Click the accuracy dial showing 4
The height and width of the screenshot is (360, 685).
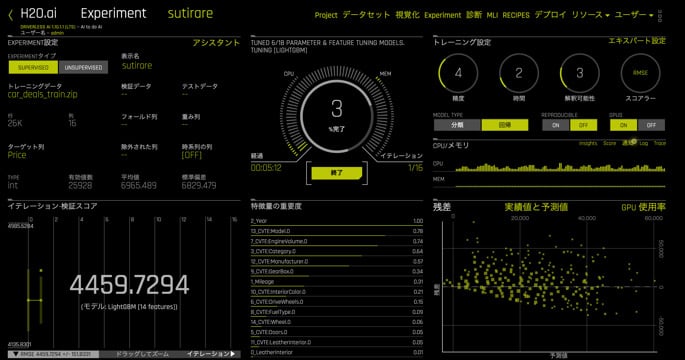[x=458, y=73]
